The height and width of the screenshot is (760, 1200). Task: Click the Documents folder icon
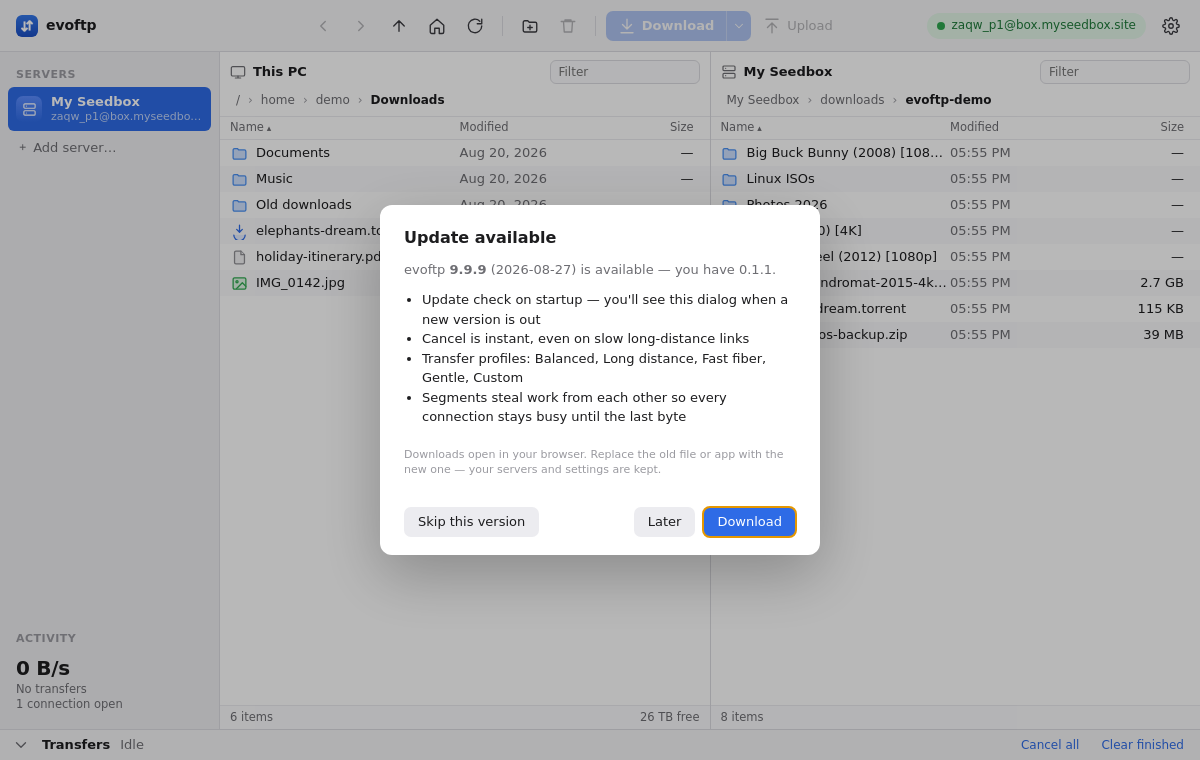(239, 153)
